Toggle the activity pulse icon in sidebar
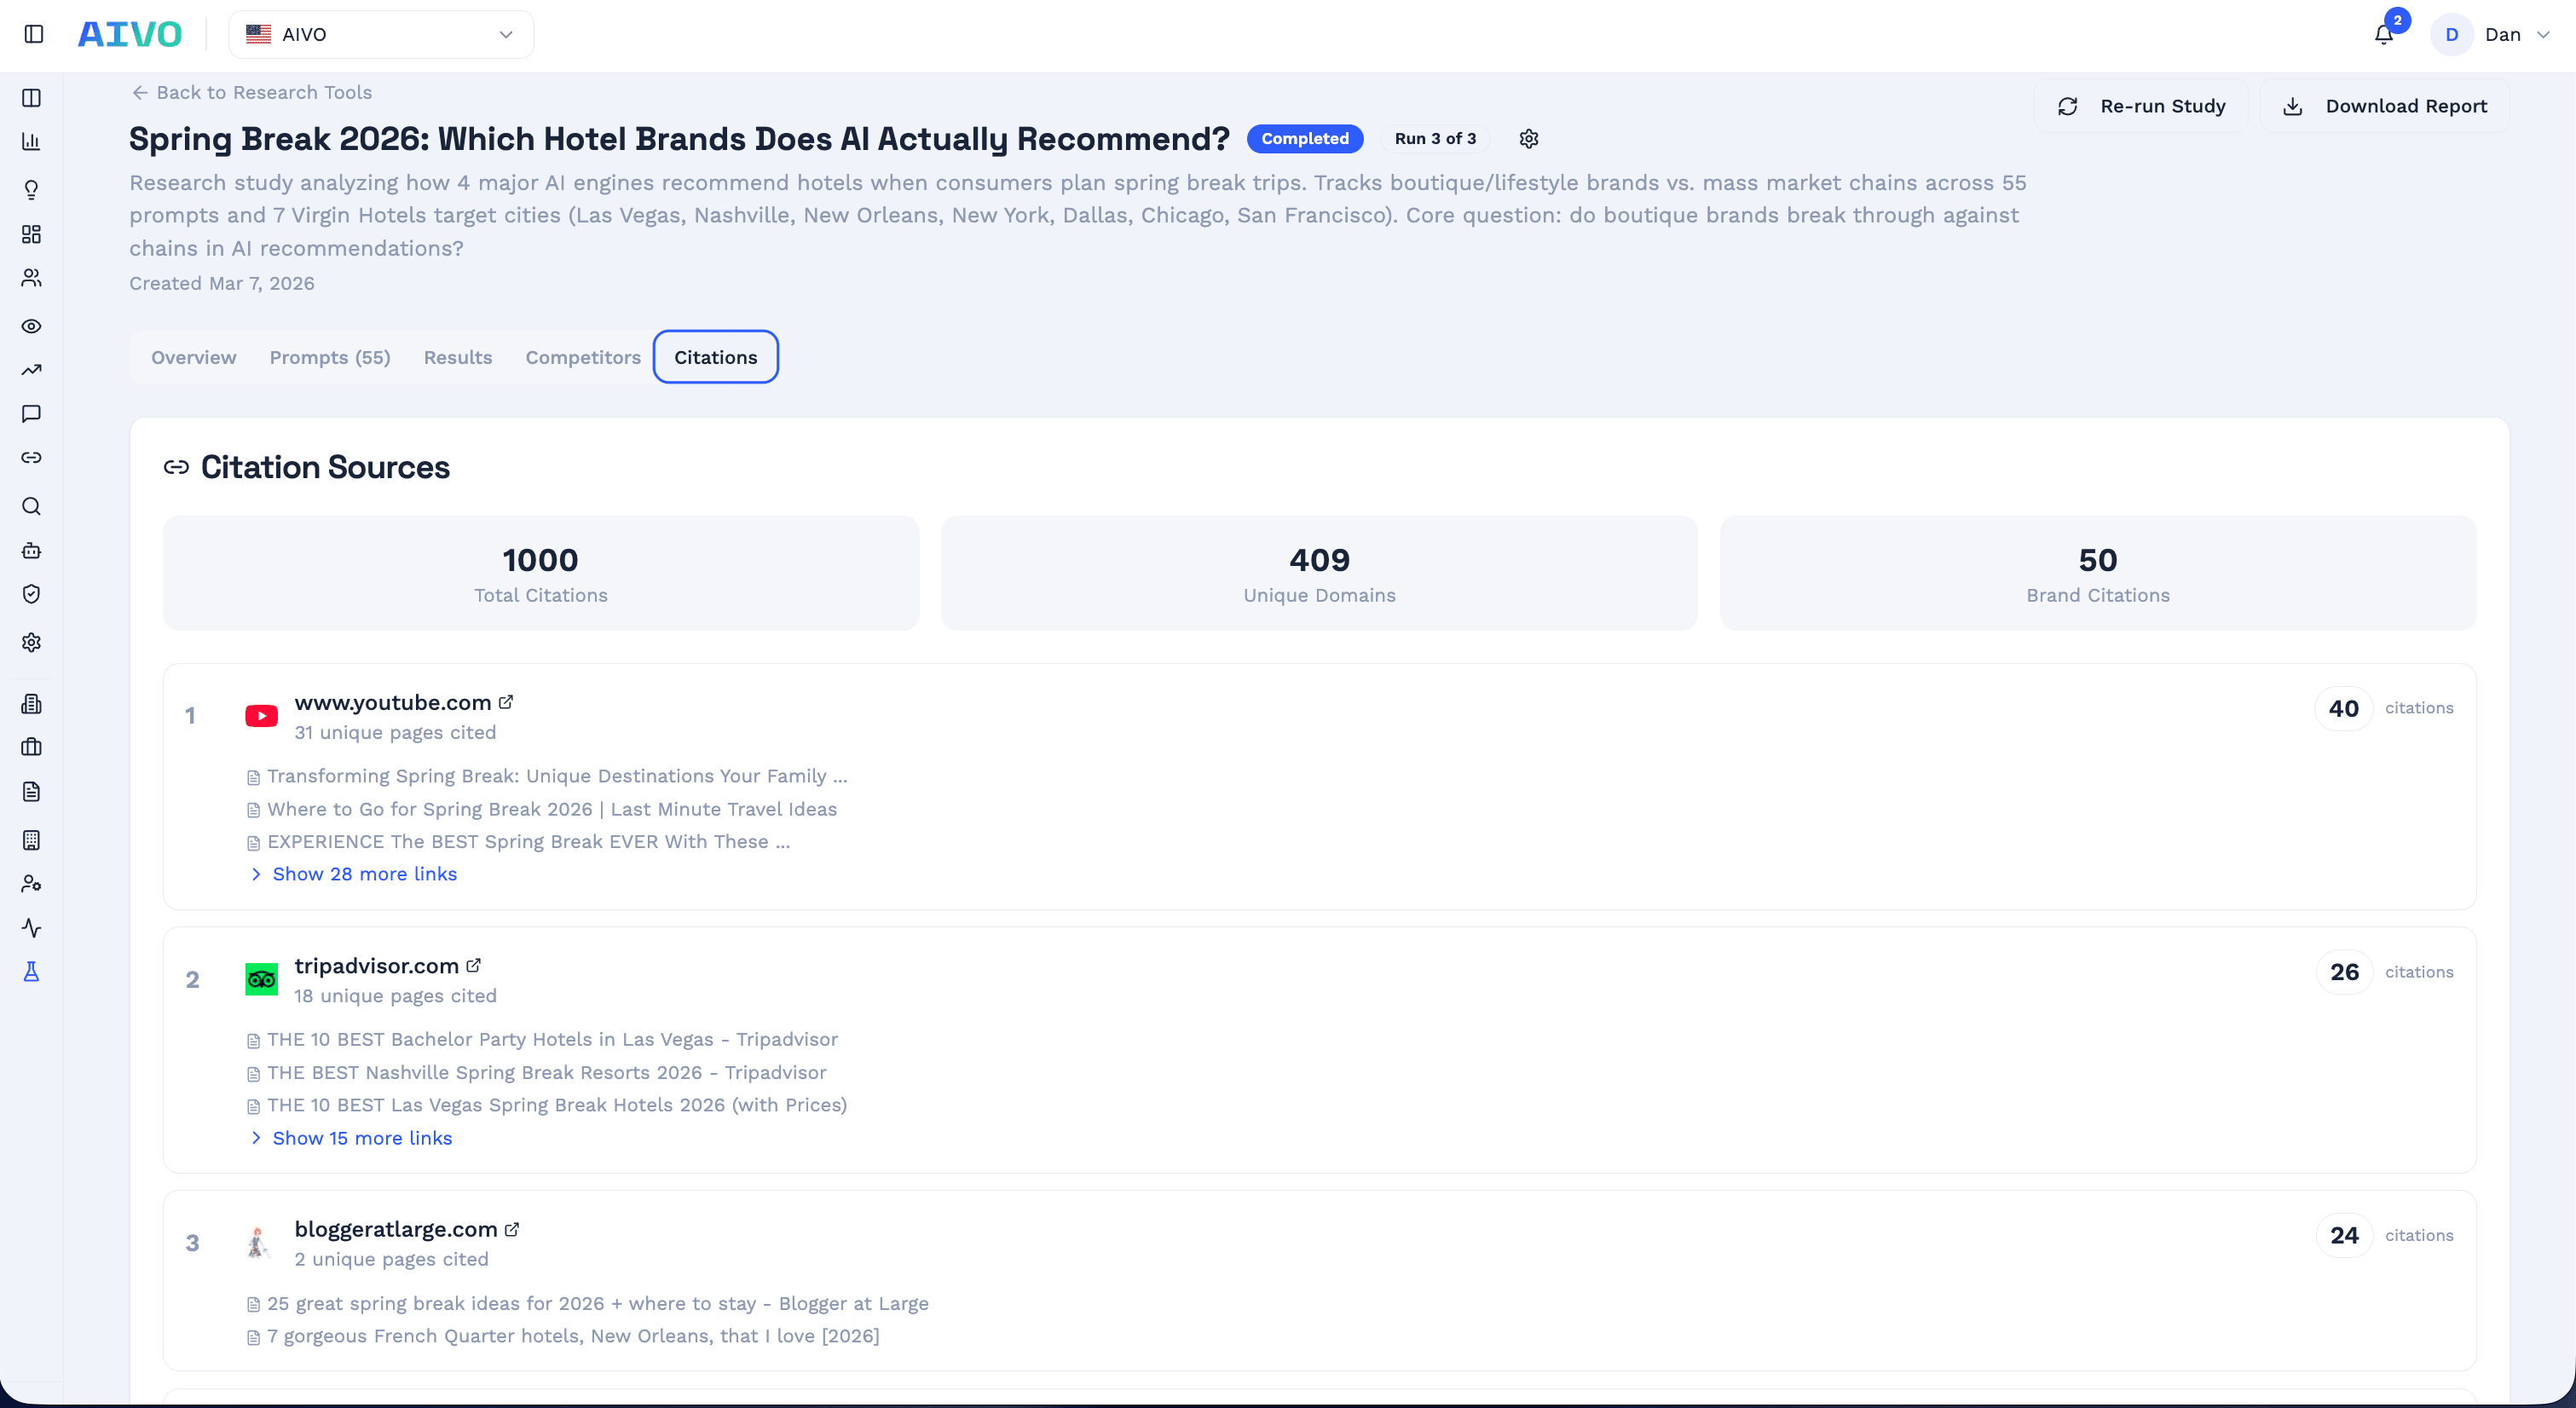 pos(31,927)
